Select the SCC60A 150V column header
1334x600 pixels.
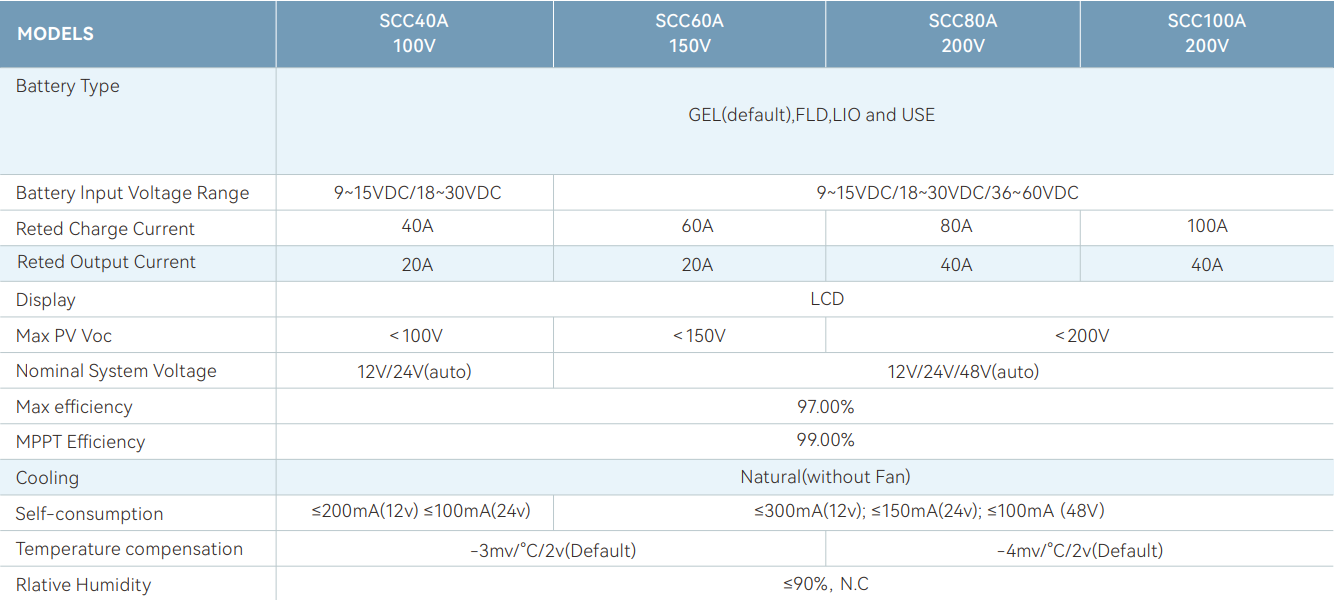point(689,34)
